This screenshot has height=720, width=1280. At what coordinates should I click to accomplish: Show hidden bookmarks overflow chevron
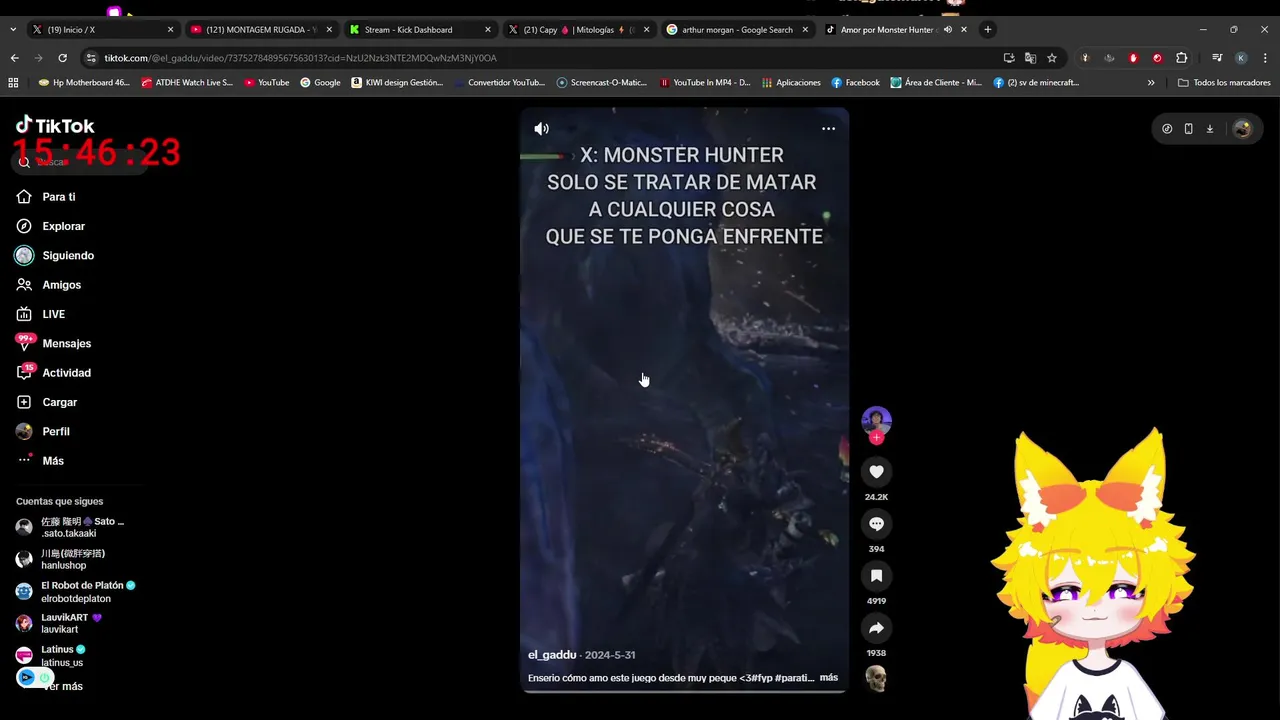[x=1151, y=83]
